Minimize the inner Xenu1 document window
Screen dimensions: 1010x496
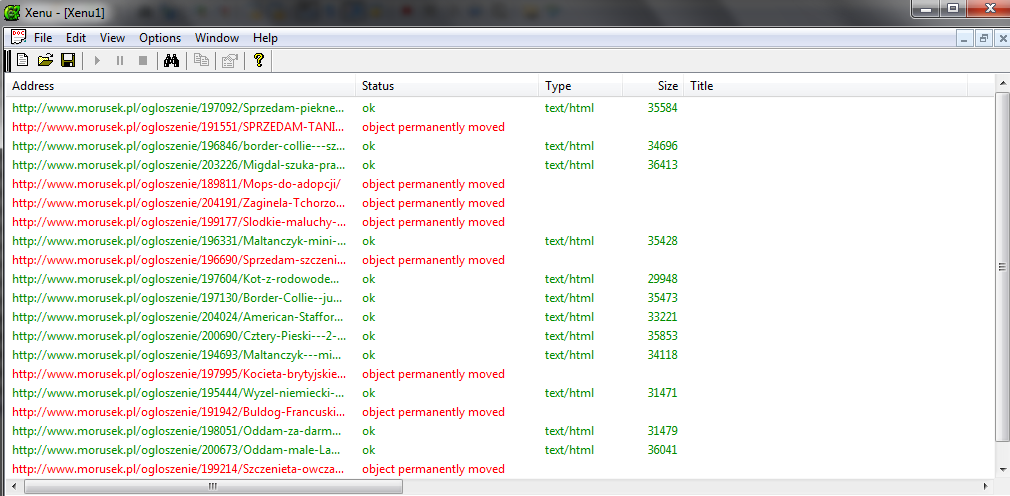[x=964, y=39]
